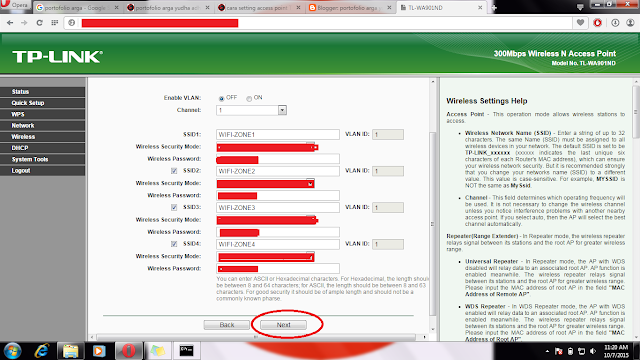
Task: Click the TP-LINK logo
Action: [57, 57]
